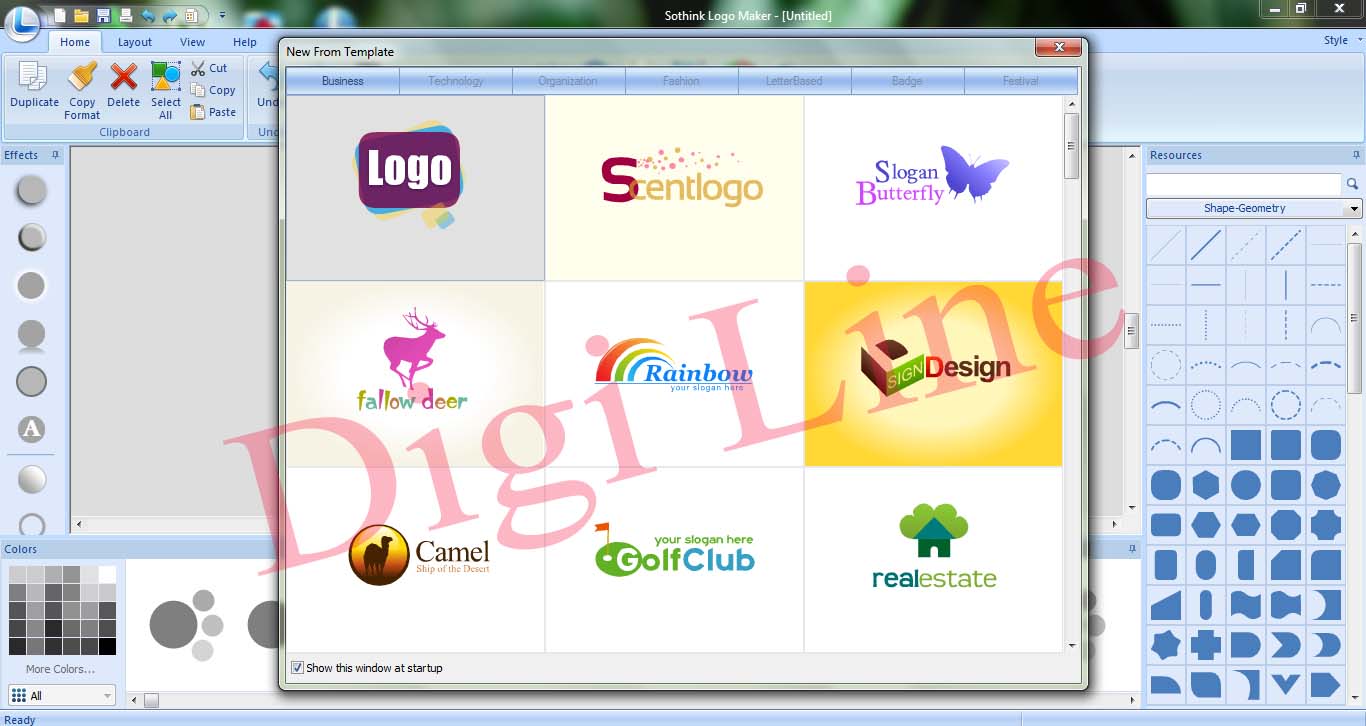
Task: Click the Paste clipboard icon
Action: [198, 112]
